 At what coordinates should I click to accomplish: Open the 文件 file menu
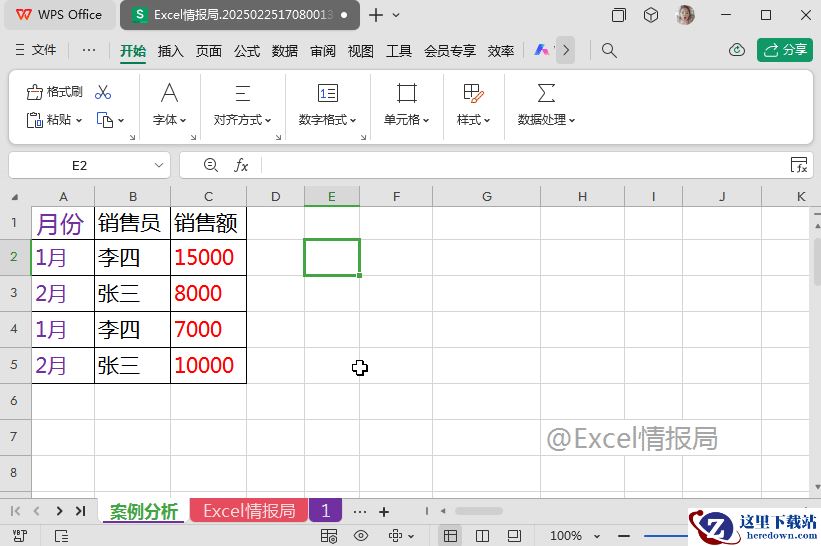pos(36,50)
